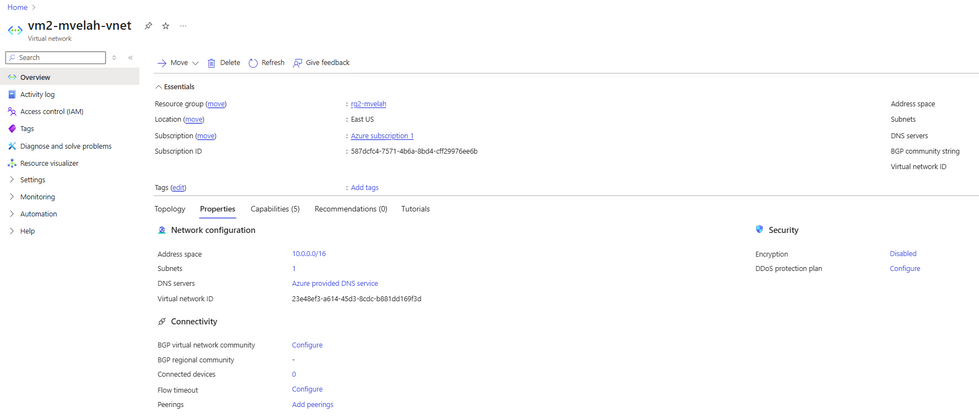
Task: Click the Resource visualizer icon
Action: coord(12,163)
